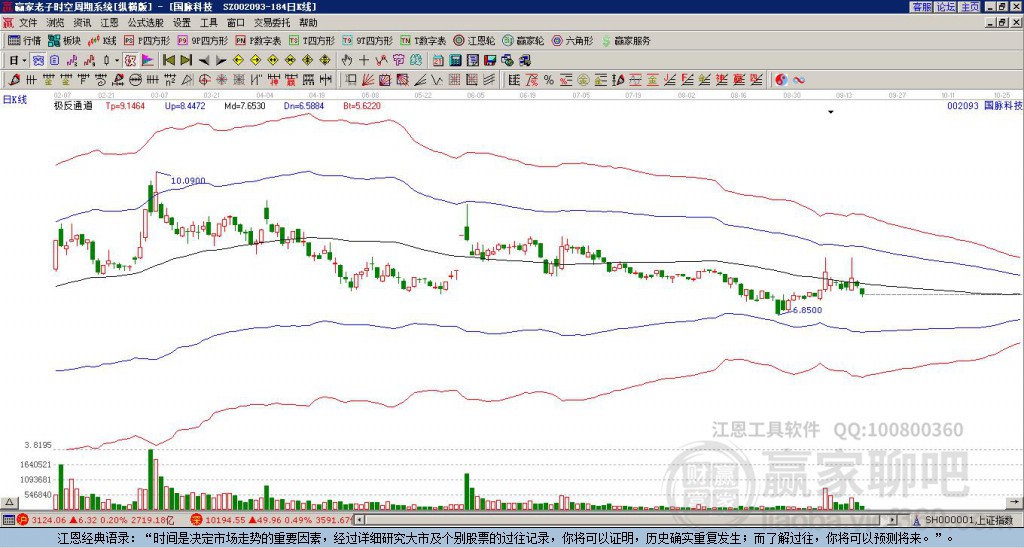Open the 六角形 tool

pos(573,40)
